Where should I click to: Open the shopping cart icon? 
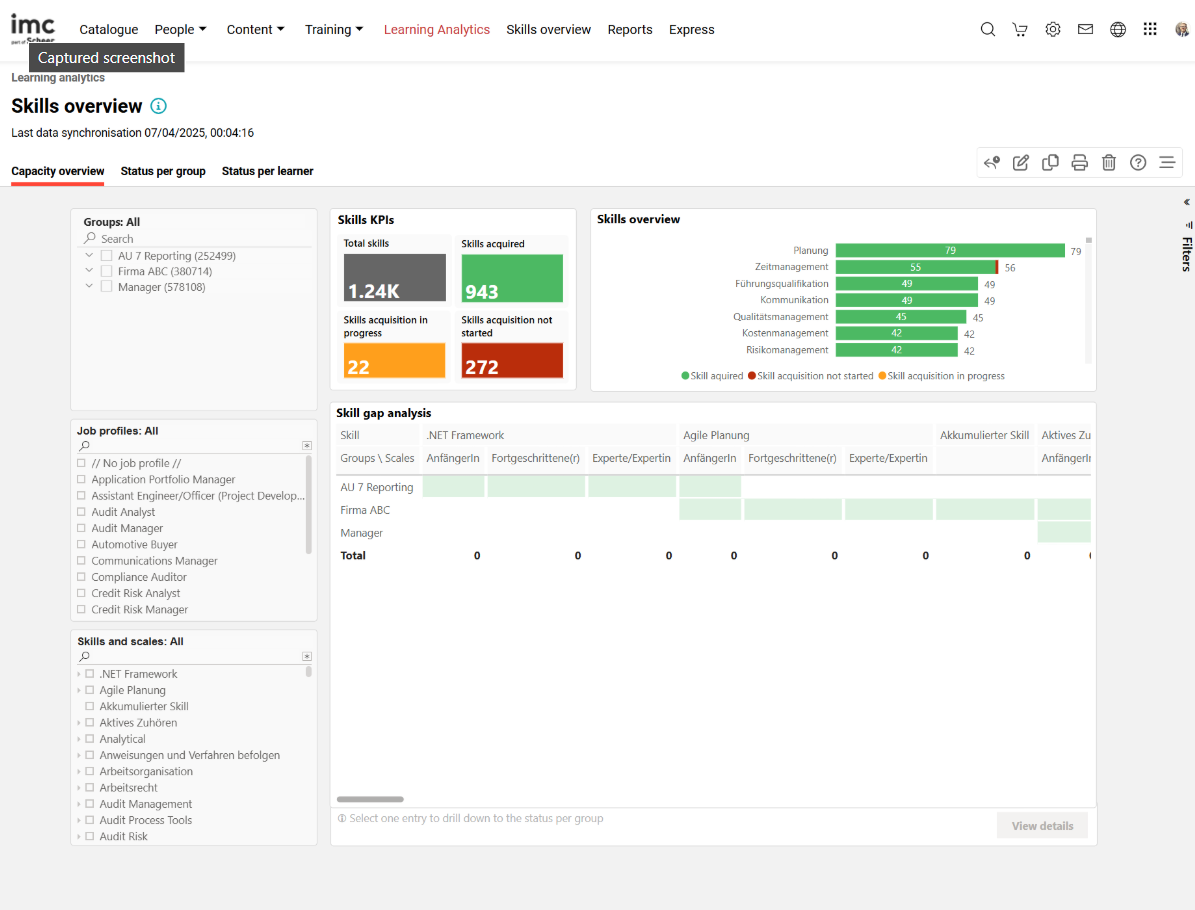pyautogui.click(x=1020, y=30)
